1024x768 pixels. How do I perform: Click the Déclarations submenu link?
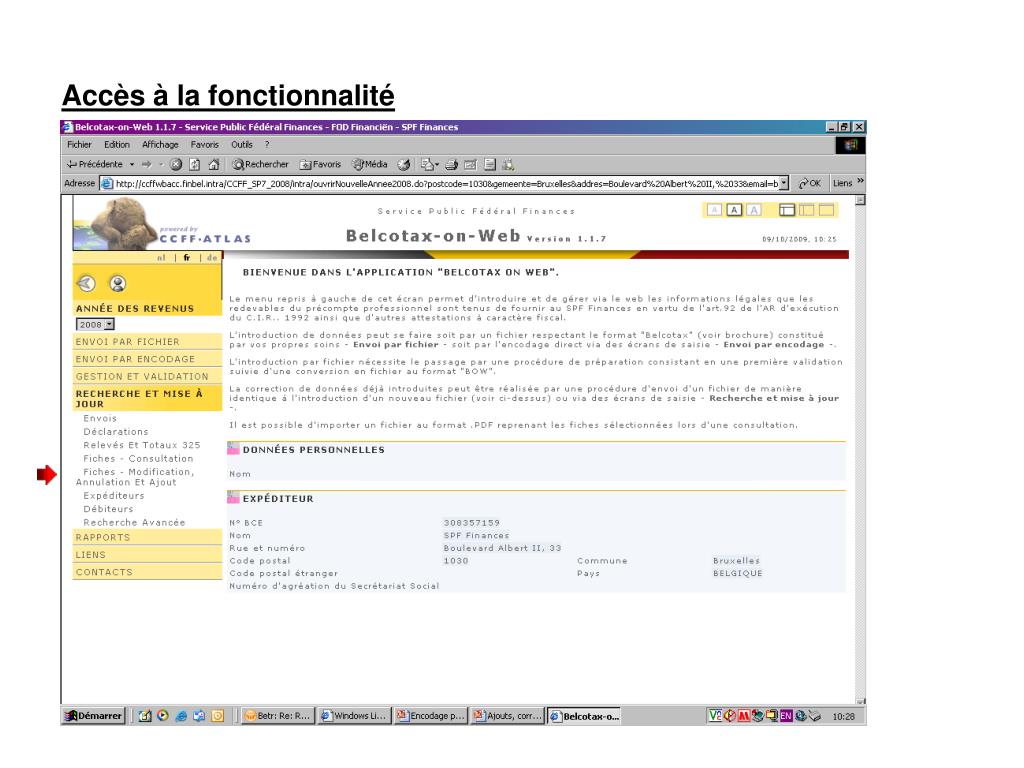116,432
